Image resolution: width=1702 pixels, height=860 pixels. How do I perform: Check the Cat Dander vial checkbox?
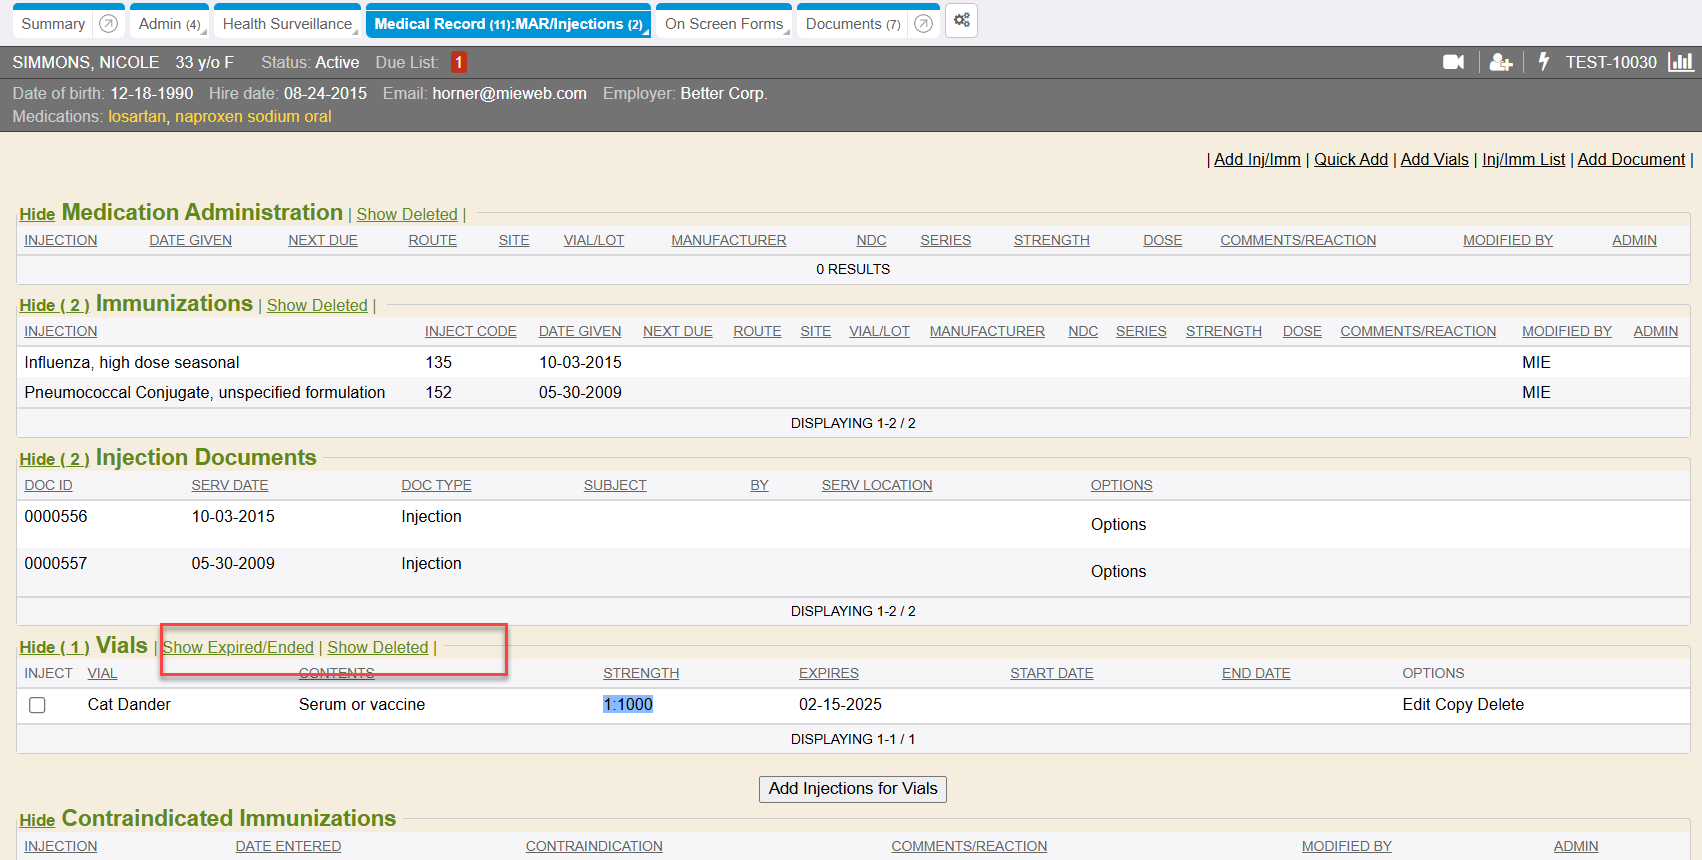click(x=37, y=705)
